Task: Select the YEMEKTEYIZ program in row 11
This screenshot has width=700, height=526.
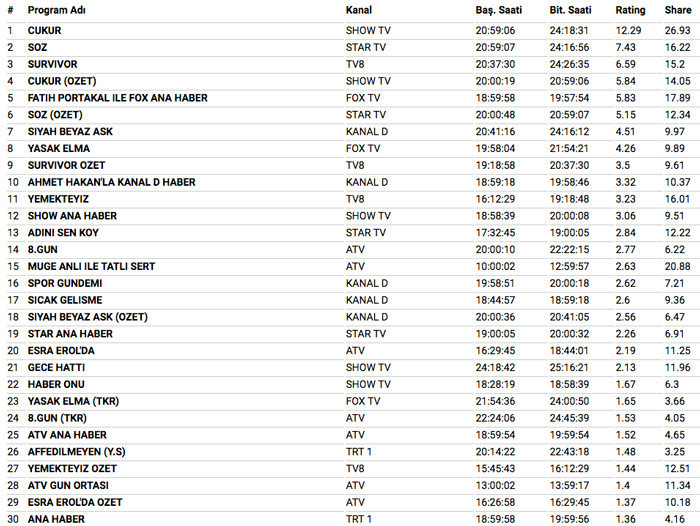Action: (60, 199)
